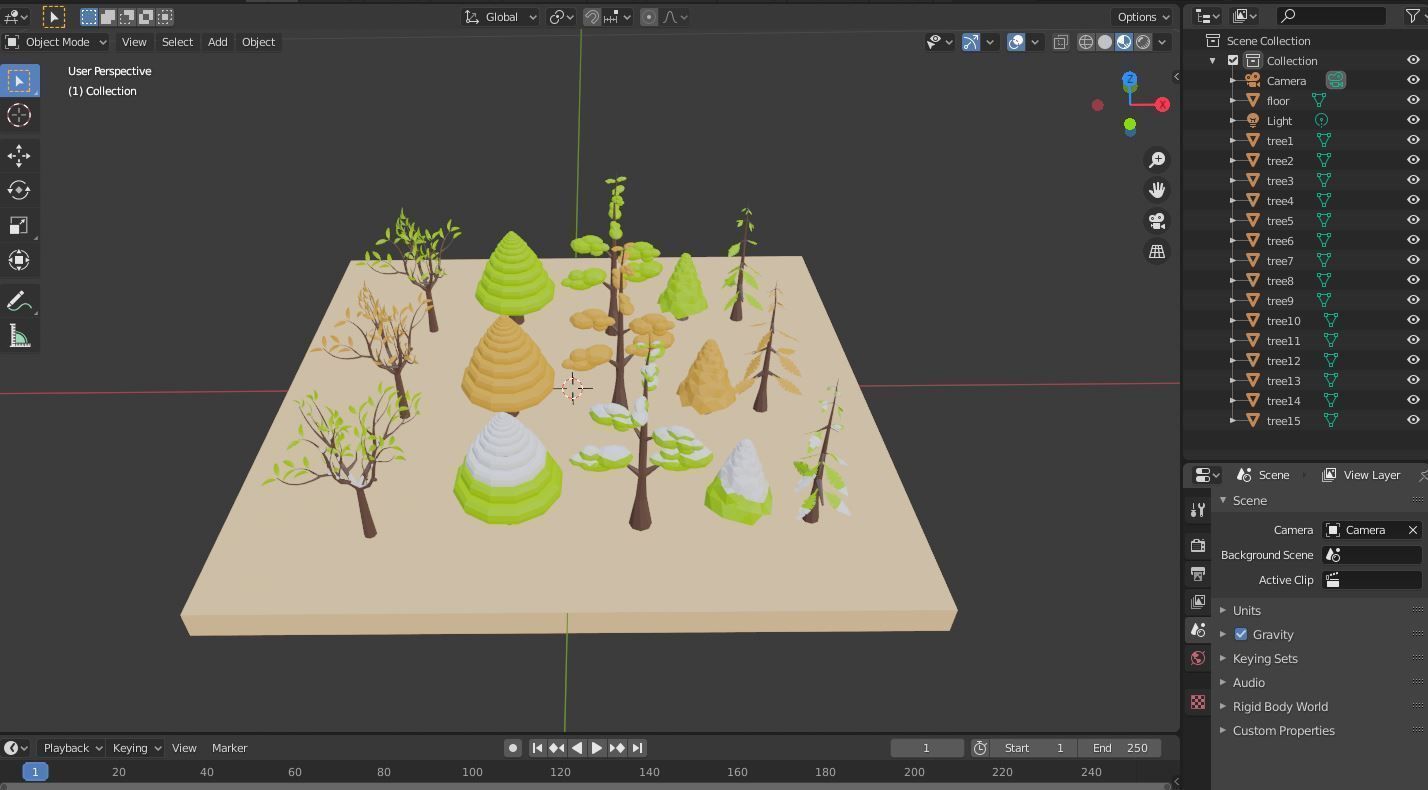Activate the Transform tool
Image resolution: width=1428 pixels, height=790 pixels.
click(19, 260)
